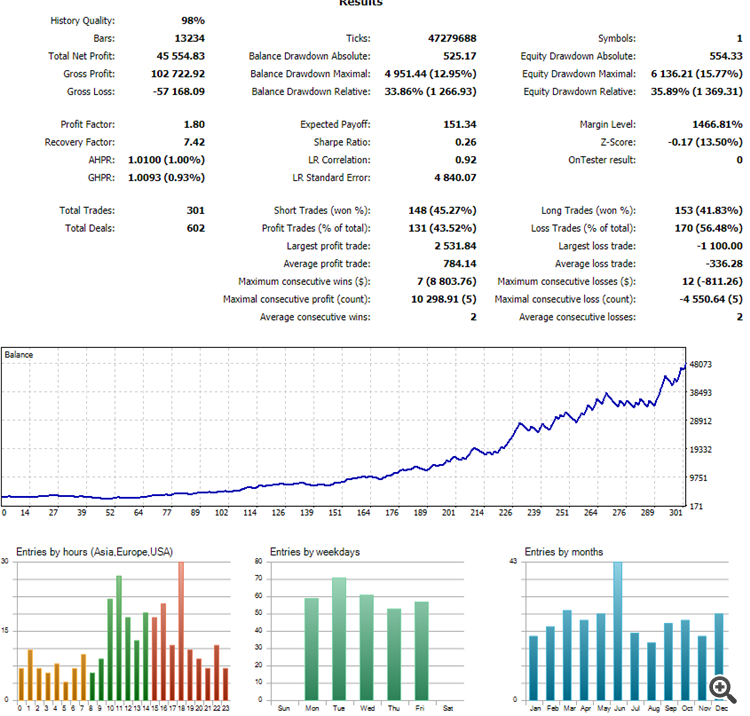Click the Equity Drawdown Maximal value
Viewport: 750px width, 716px height.
tap(696, 74)
